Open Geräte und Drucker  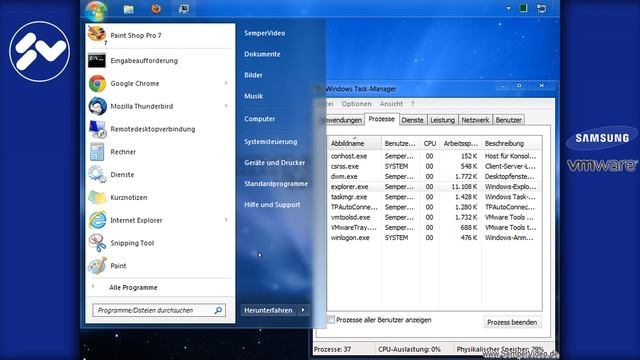pos(275,162)
